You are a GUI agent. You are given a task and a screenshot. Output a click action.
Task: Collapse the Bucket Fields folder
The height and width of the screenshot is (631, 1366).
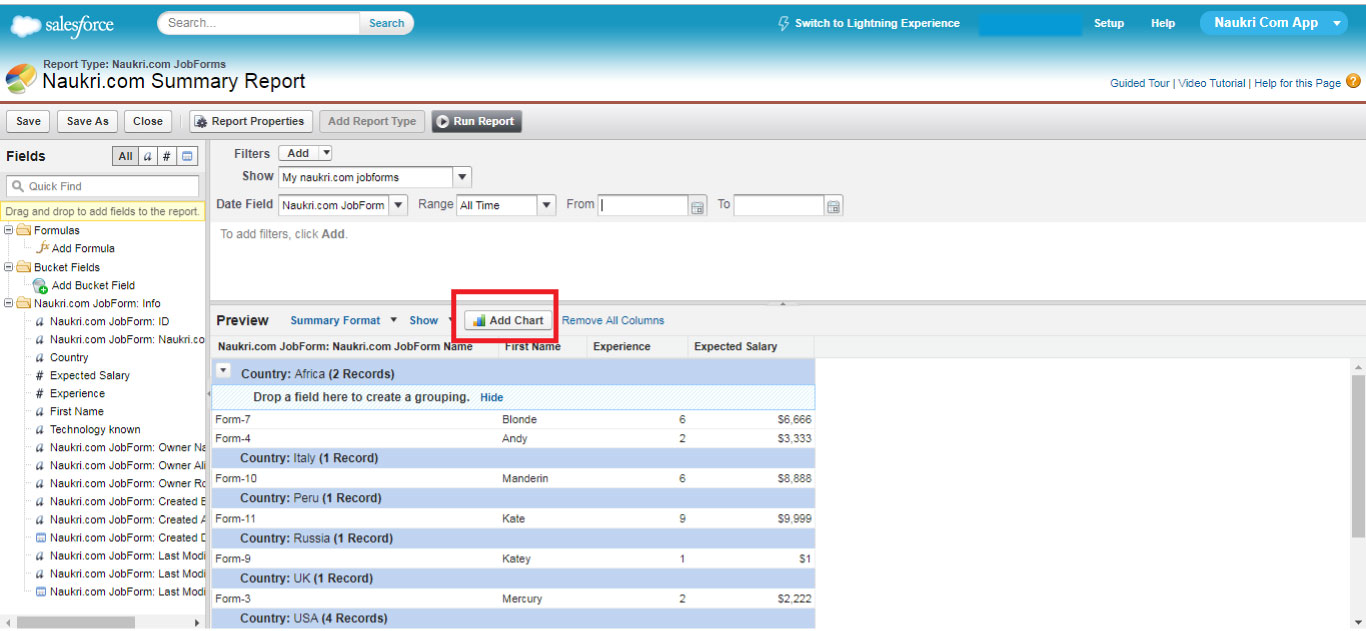(9, 267)
